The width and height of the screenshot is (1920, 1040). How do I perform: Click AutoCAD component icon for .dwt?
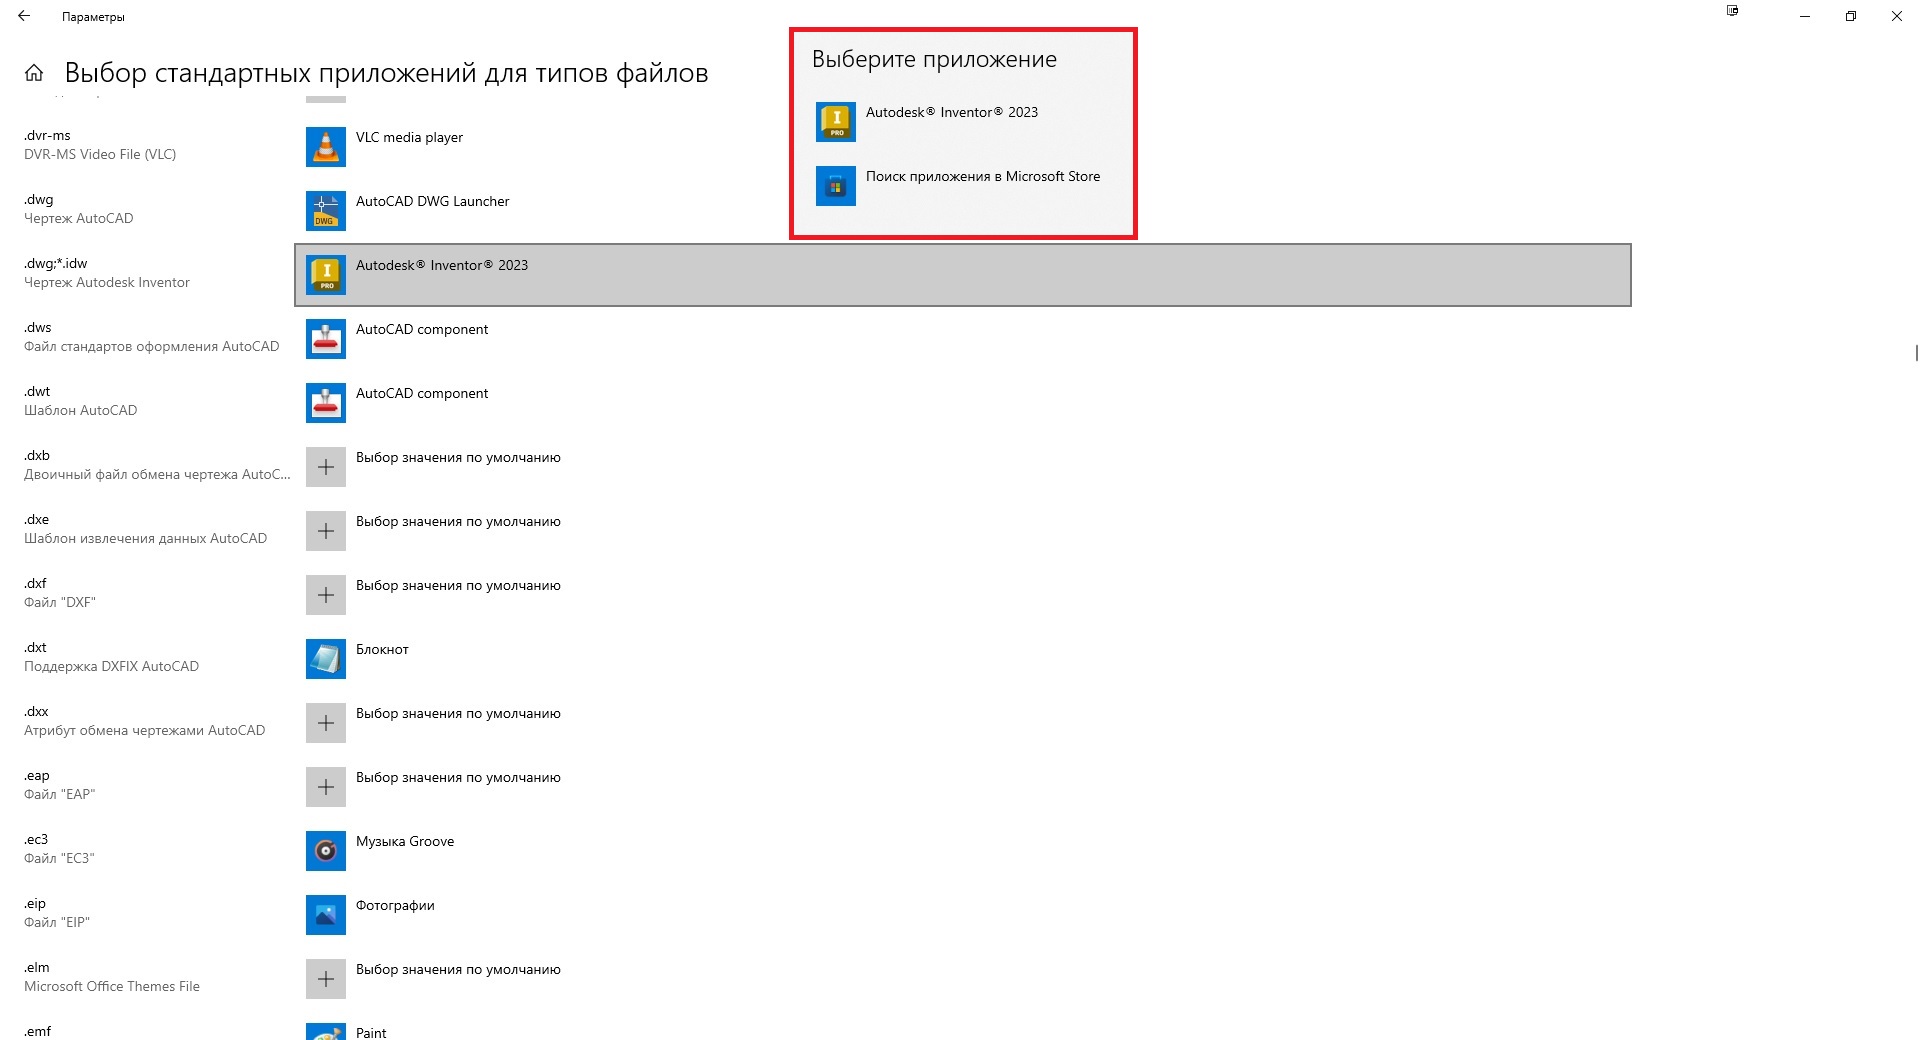tap(326, 403)
